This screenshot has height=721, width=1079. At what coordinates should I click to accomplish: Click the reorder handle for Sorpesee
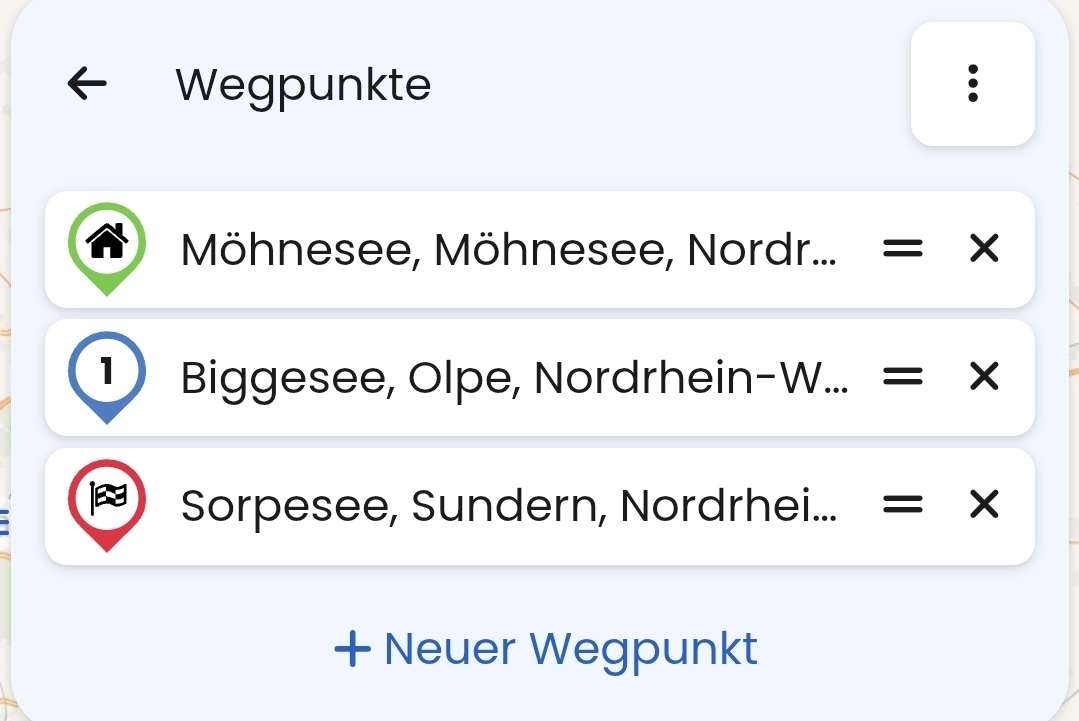pyautogui.click(x=902, y=506)
